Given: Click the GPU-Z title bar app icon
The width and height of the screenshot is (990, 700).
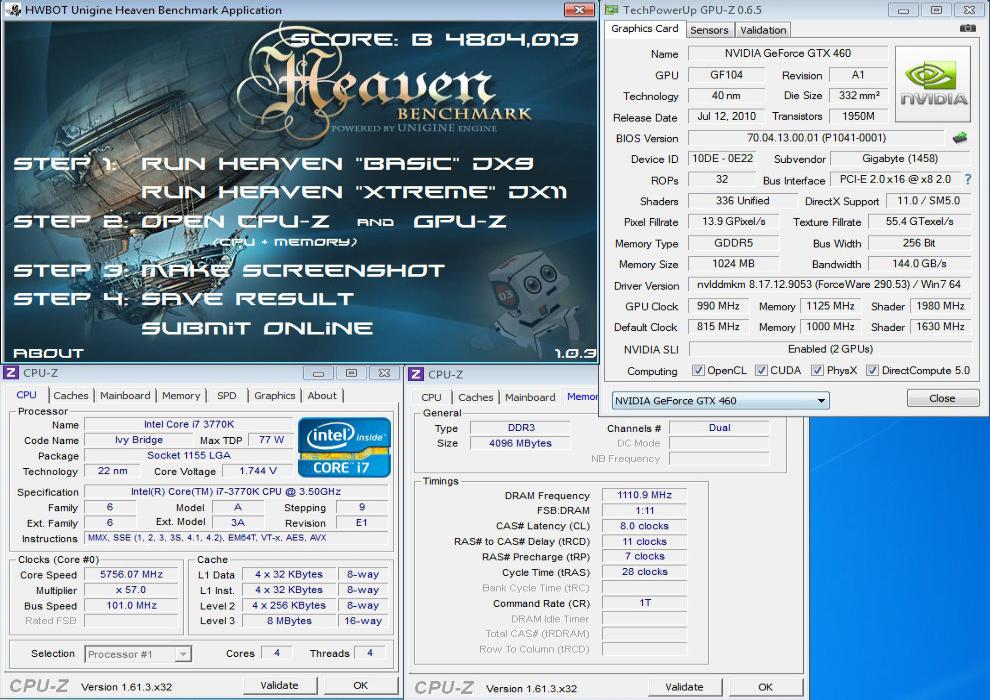Looking at the screenshot, I should point(612,9).
